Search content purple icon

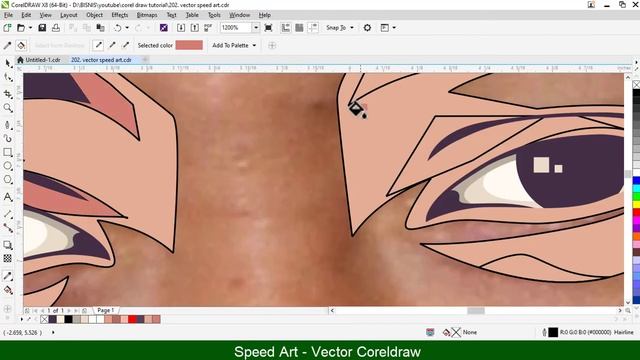164,28
